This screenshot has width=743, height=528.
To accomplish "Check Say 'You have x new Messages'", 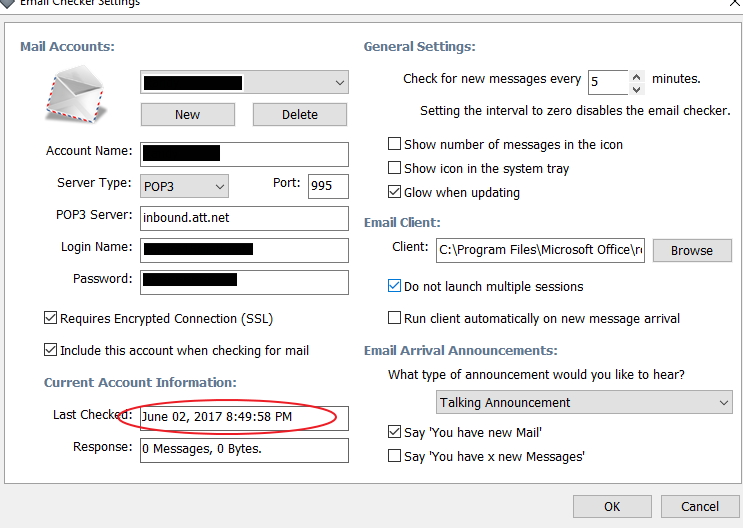I will [395, 457].
